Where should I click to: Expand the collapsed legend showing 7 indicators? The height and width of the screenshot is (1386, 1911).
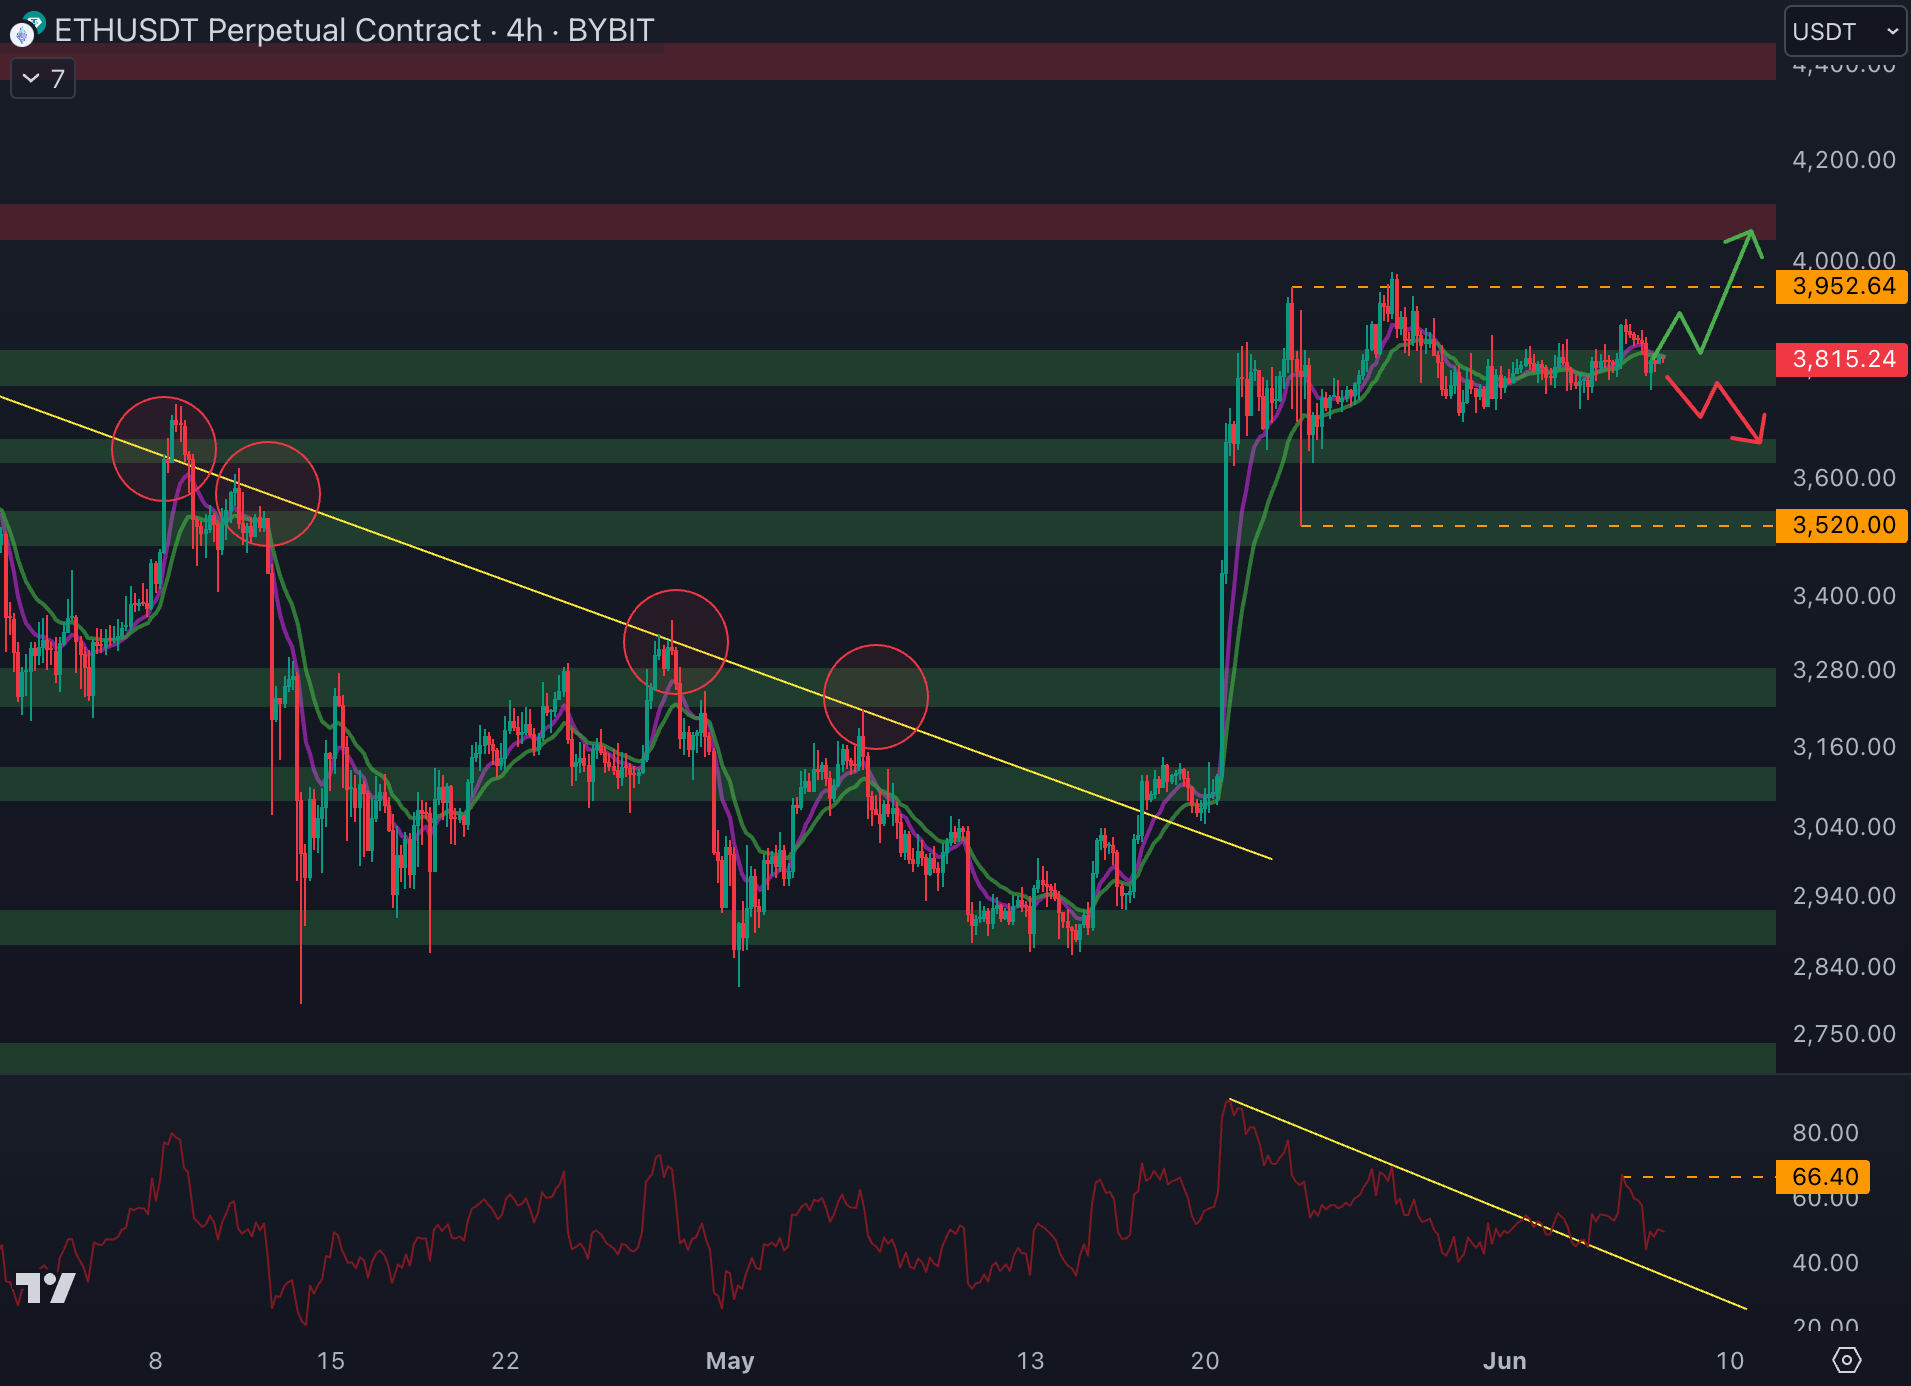(43, 78)
